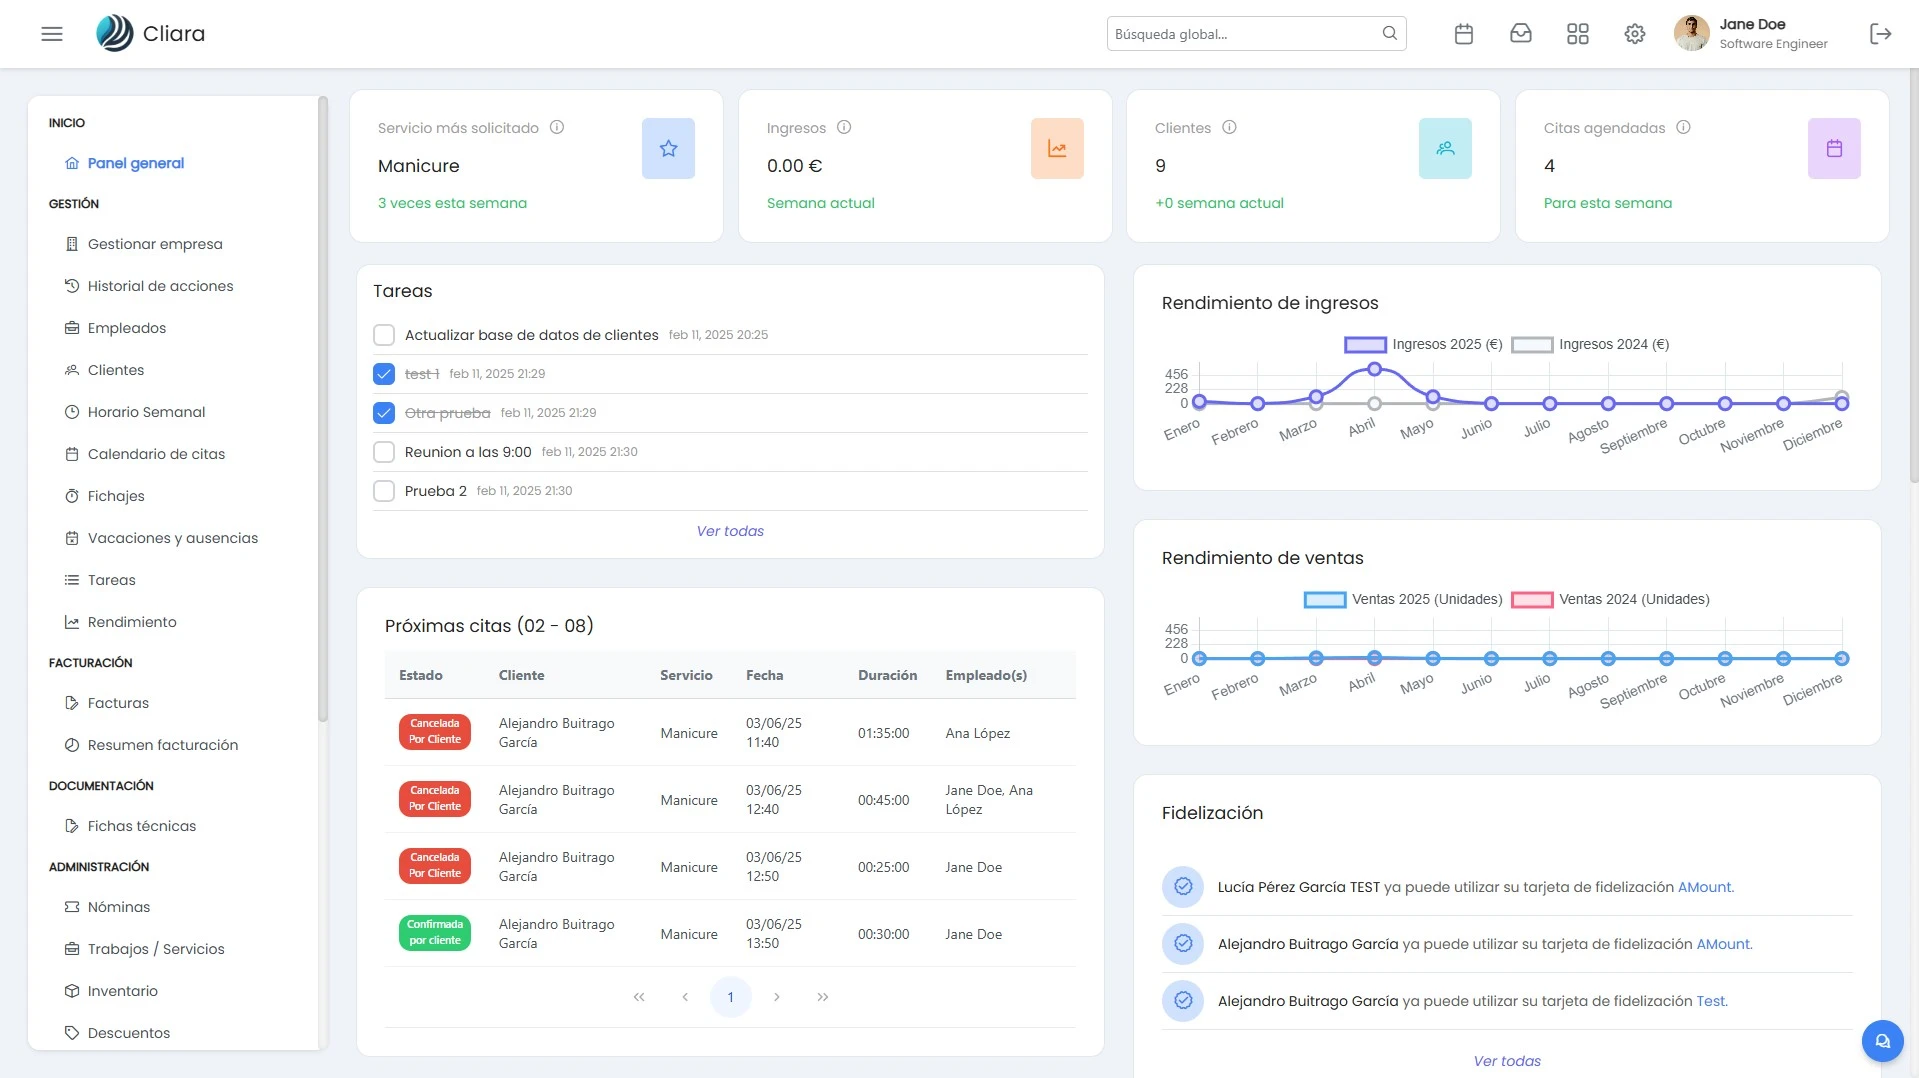Jump to last page of appointments
1919x1078 pixels.
pyautogui.click(x=822, y=997)
